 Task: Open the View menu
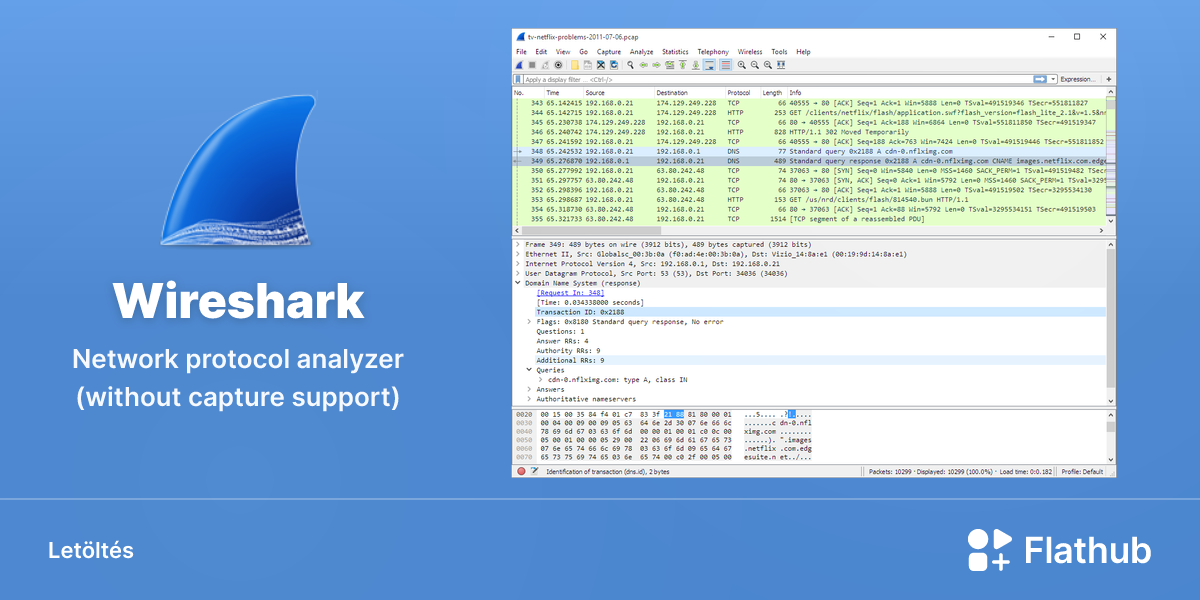pos(563,52)
